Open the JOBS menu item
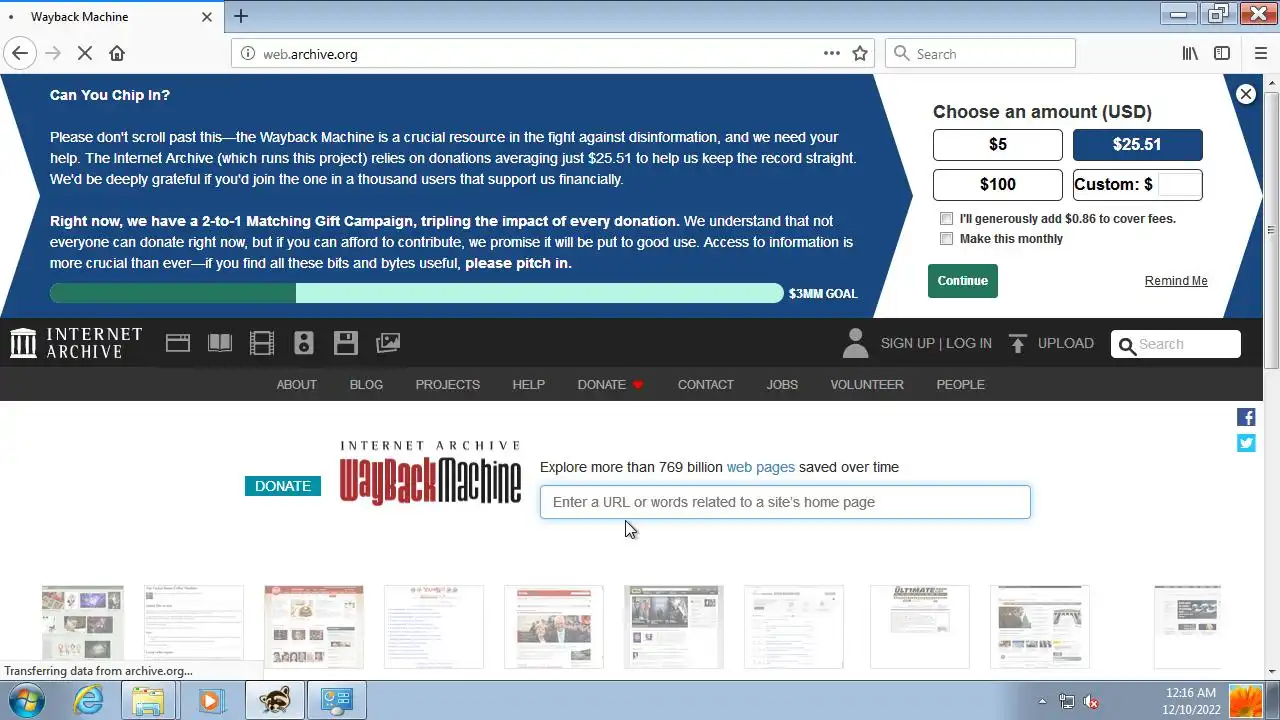 pyautogui.click(x=782, y=385)
